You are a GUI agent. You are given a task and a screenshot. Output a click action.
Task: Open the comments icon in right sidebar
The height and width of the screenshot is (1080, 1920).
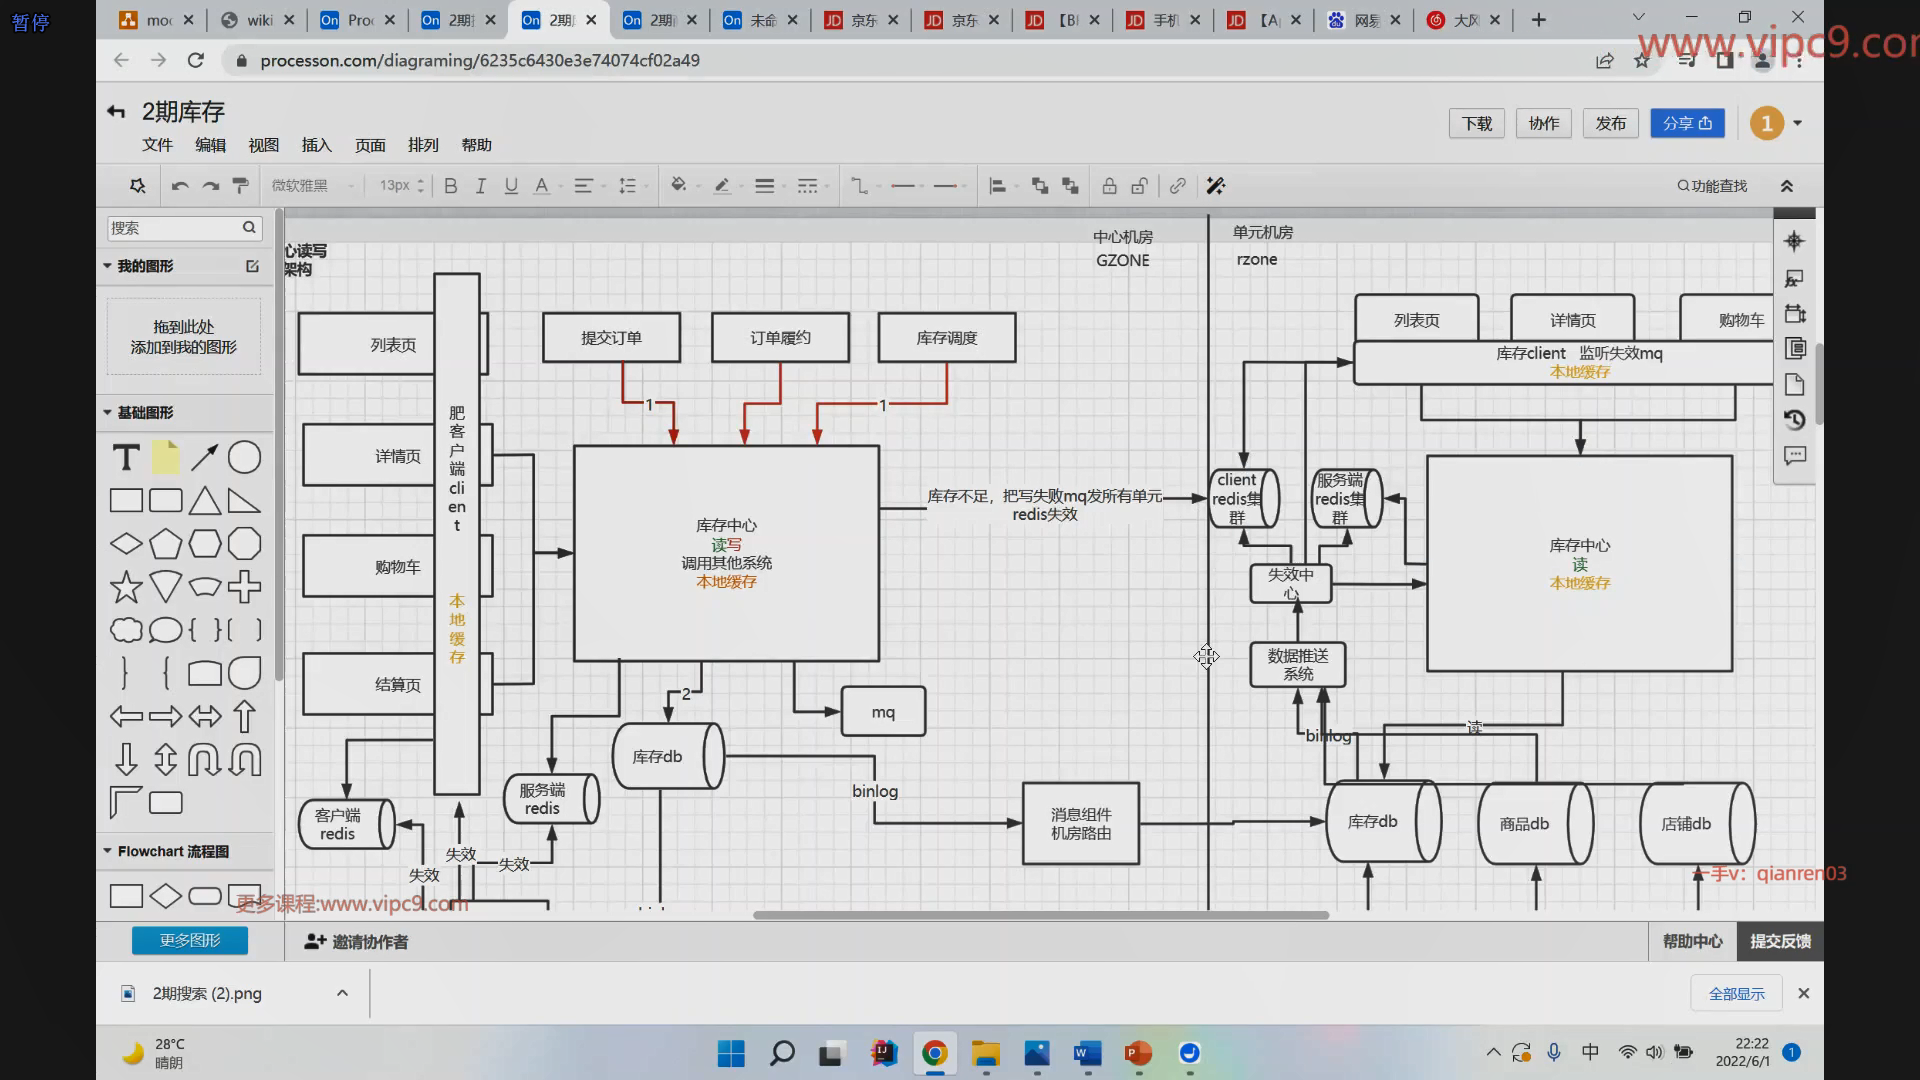click(1795, 456)
